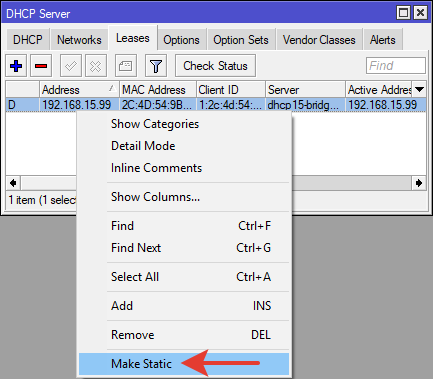Image resolution: width=433 pixels, height=379 pixels.
Task: Toggle Show Categories option
Action: click(155, 124)
